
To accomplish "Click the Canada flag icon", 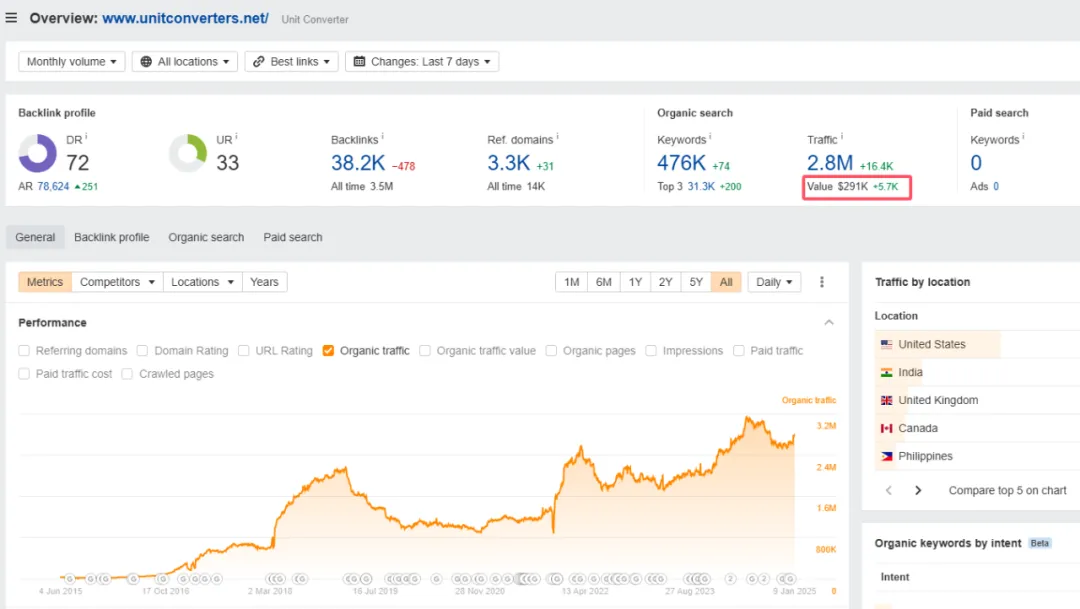I will click(x=886, y=429).
